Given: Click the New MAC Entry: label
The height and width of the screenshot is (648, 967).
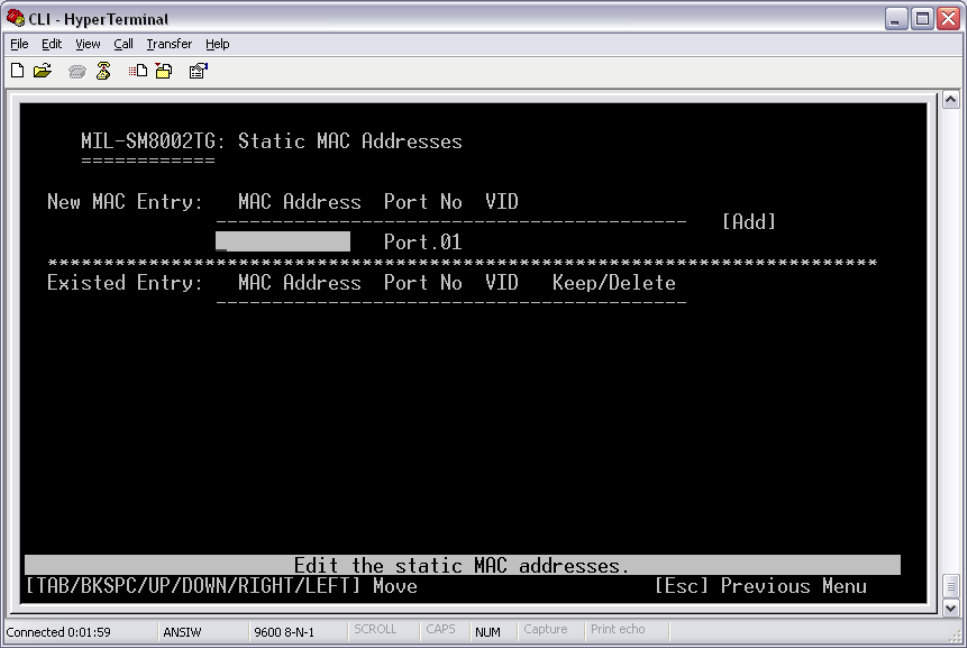Looking at the screenshot, I should [125, 202].
